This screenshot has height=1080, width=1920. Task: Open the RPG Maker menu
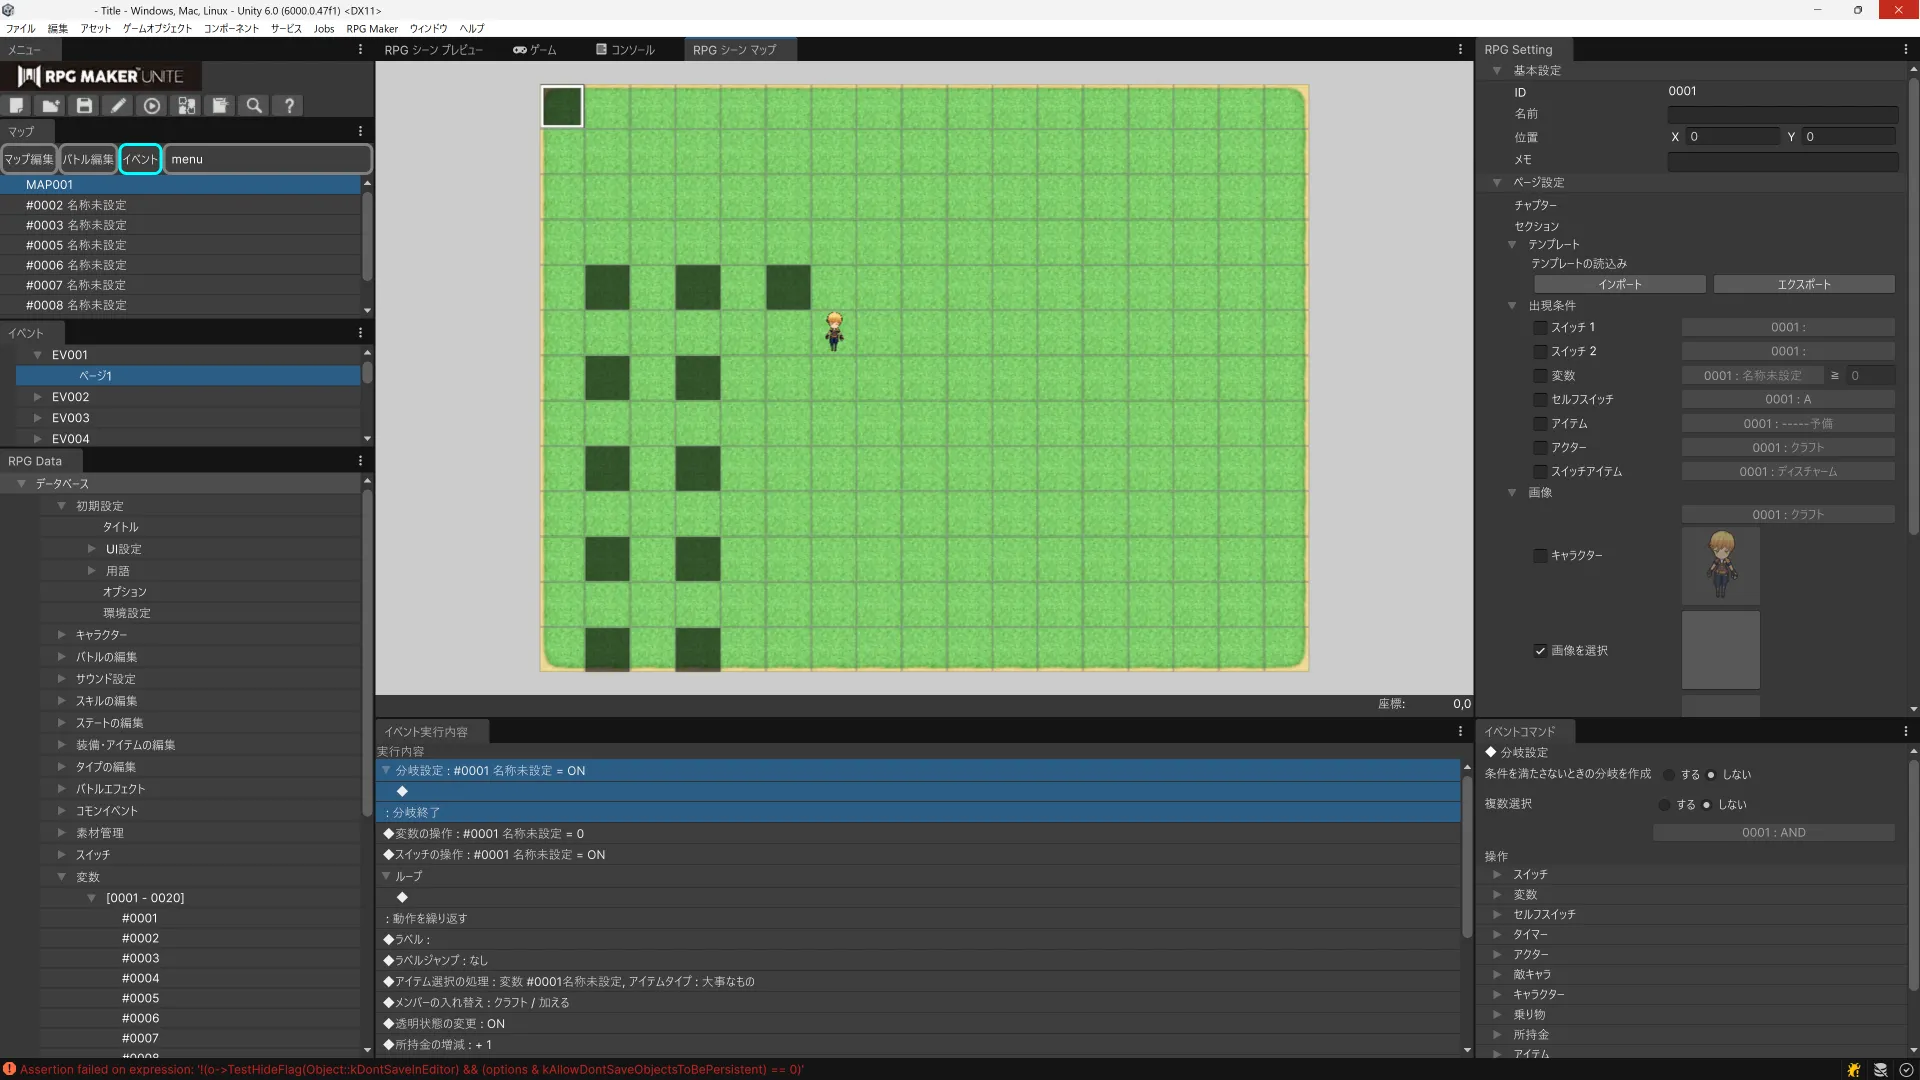click(x=371, y=29)
